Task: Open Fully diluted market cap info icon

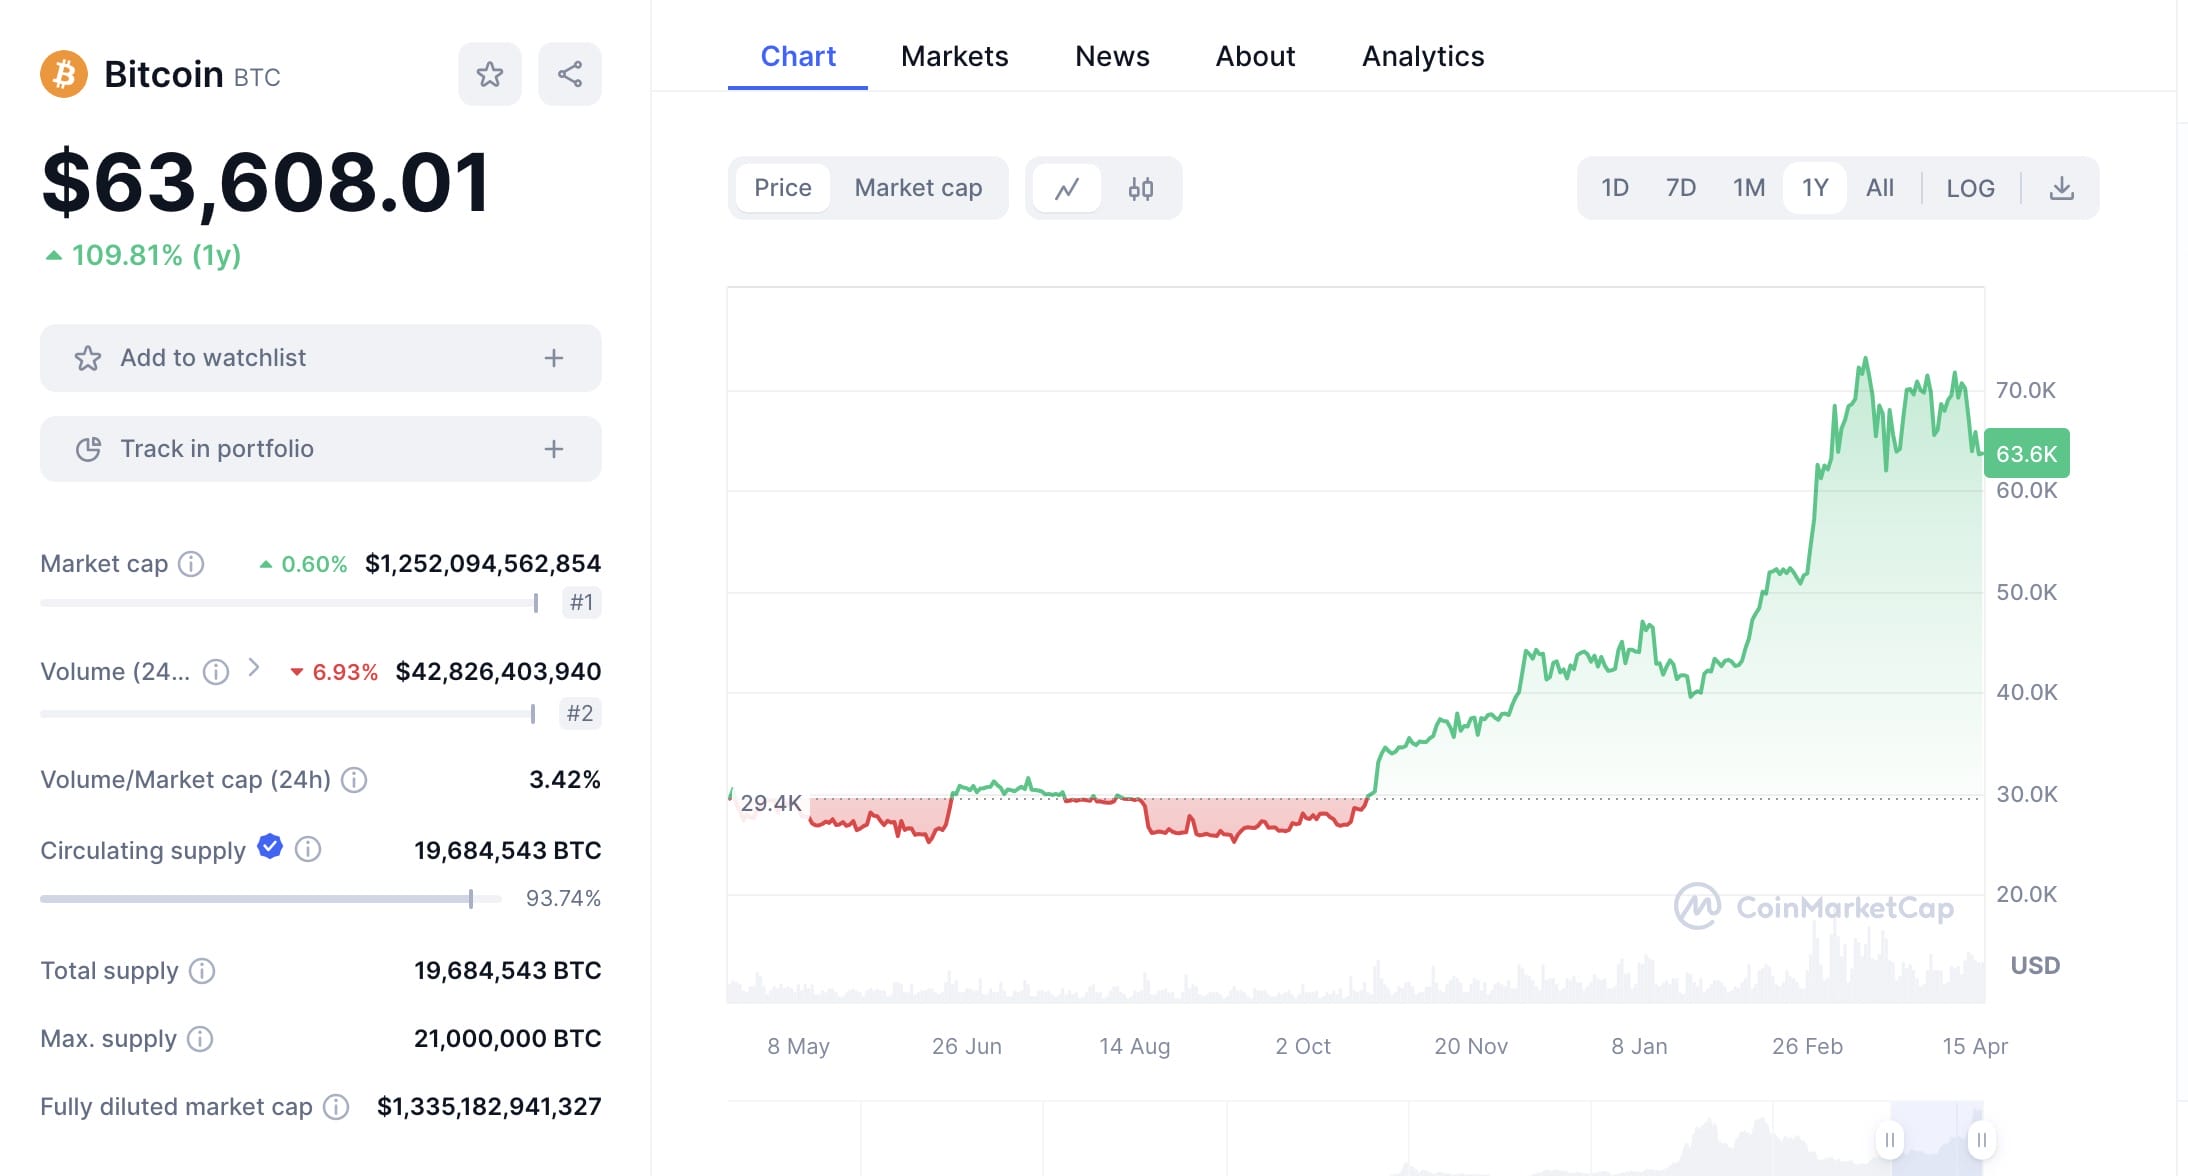Action: click(x=336, y=1107)
